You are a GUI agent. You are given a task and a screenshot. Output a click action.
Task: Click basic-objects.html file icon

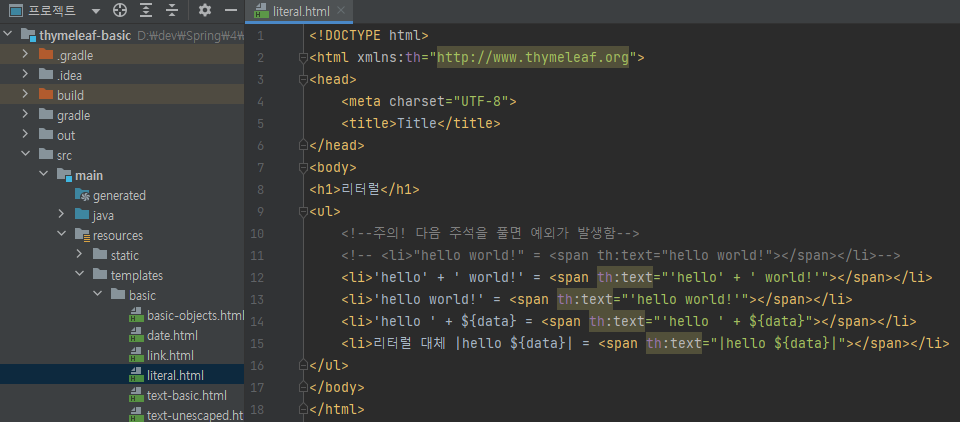pos(136,316)
